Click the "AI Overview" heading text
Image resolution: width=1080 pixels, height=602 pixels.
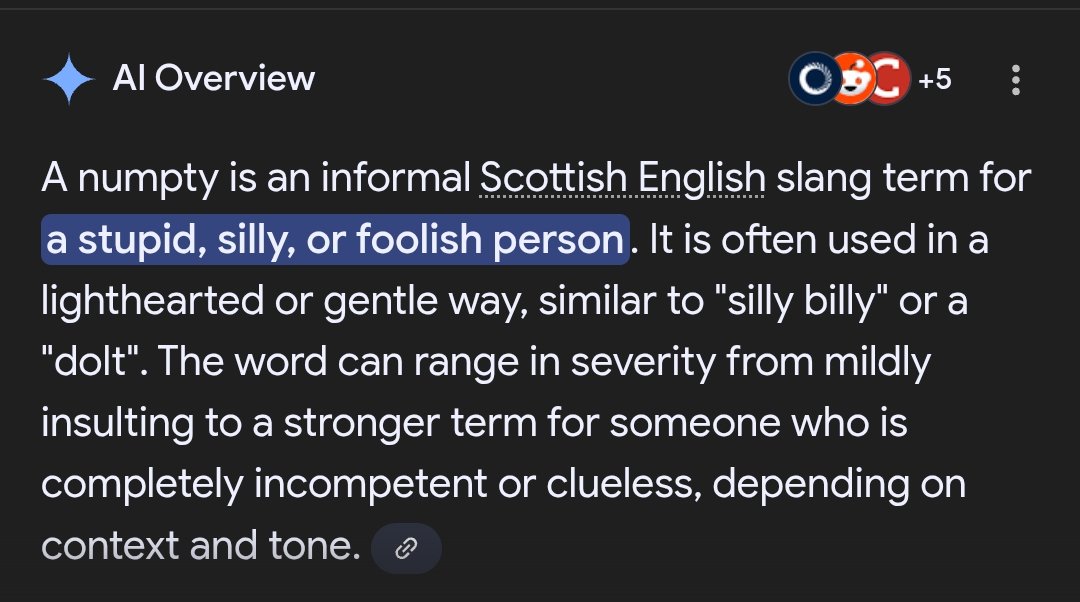[x=214, y=79]
